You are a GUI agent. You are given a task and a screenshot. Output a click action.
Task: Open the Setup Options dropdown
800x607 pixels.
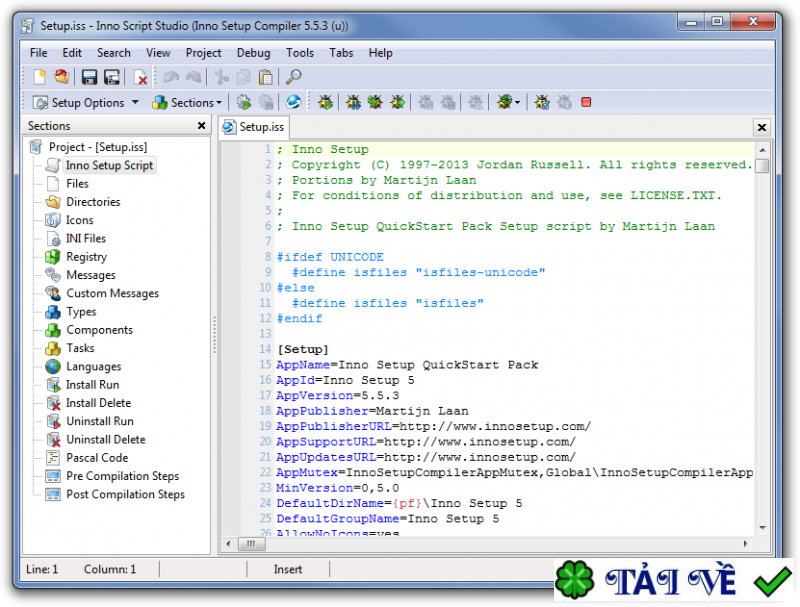[85, 101]
